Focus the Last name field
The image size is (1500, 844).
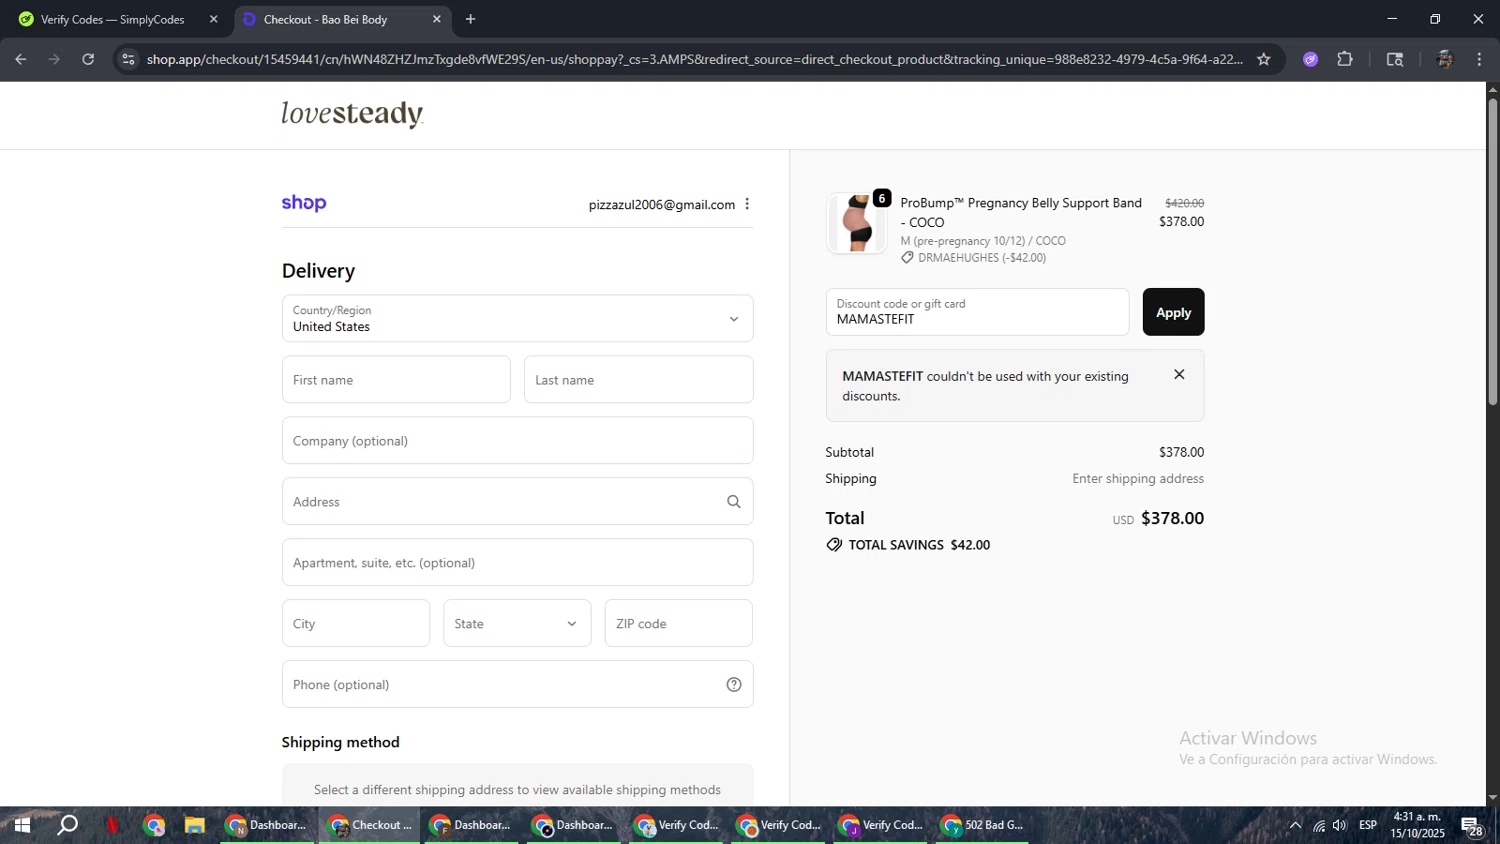coord(638,380)
